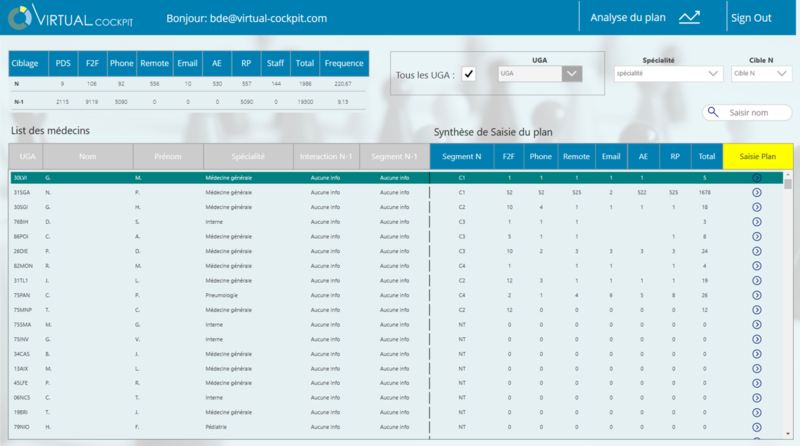
Task: Click the Segment N column header
Action: point(462,156)
